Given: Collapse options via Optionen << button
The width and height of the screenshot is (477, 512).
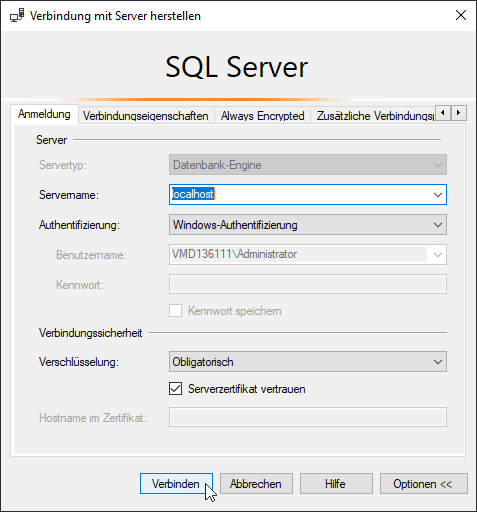Looking at the screenshot, I should 424,483.
